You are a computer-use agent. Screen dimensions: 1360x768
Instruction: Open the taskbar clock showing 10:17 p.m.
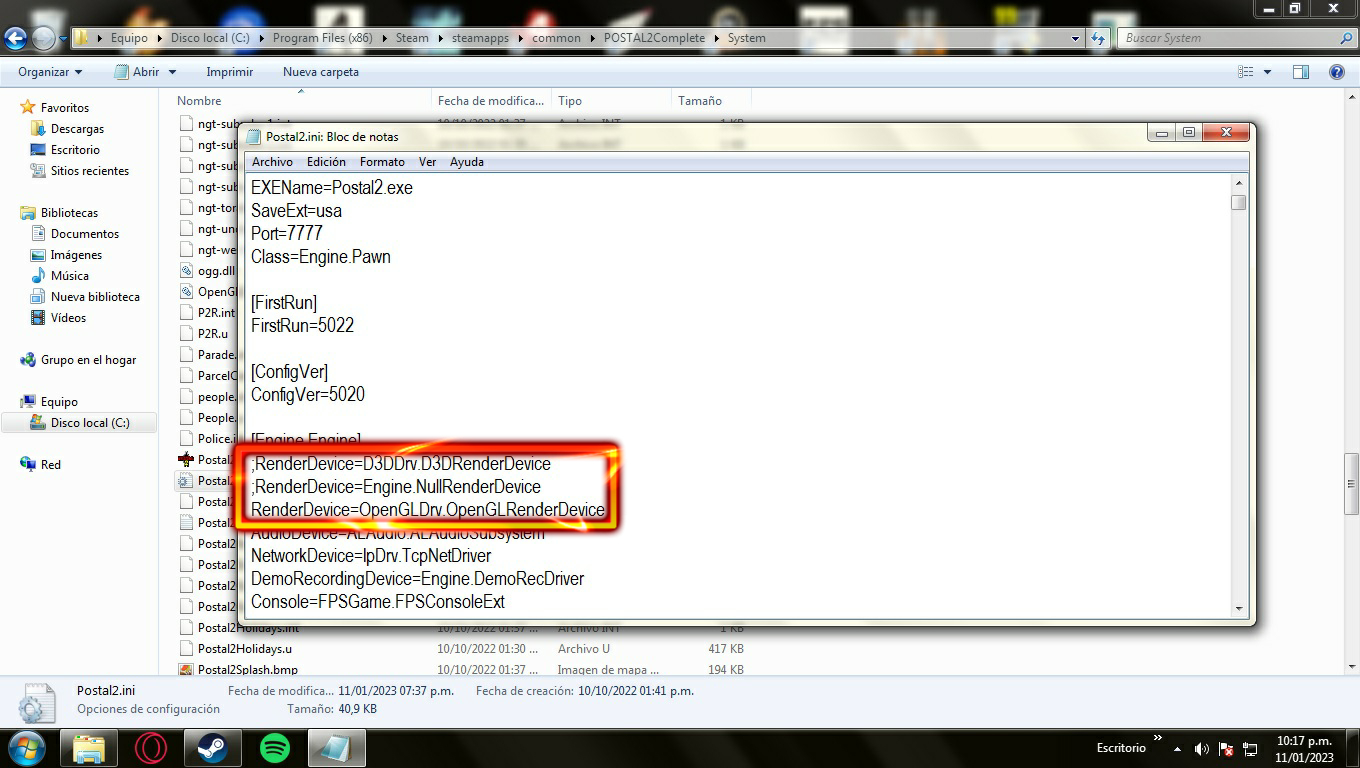(1304, 749)
